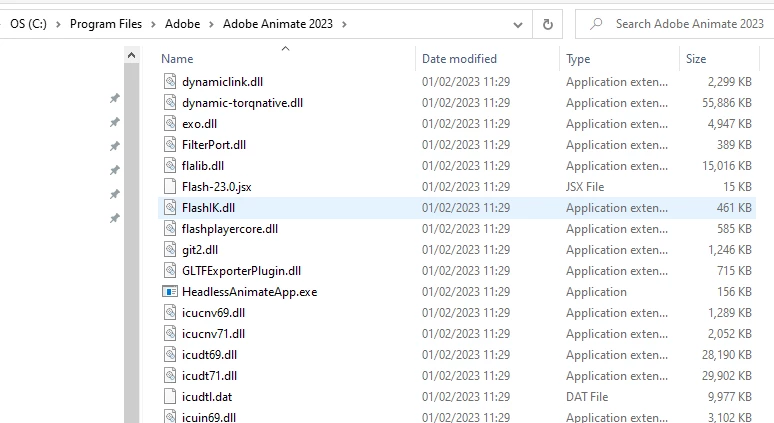
Task: Refresh the Adobe Animate 2023 folder
Action: pyautogui.click(x=547, y=24)
